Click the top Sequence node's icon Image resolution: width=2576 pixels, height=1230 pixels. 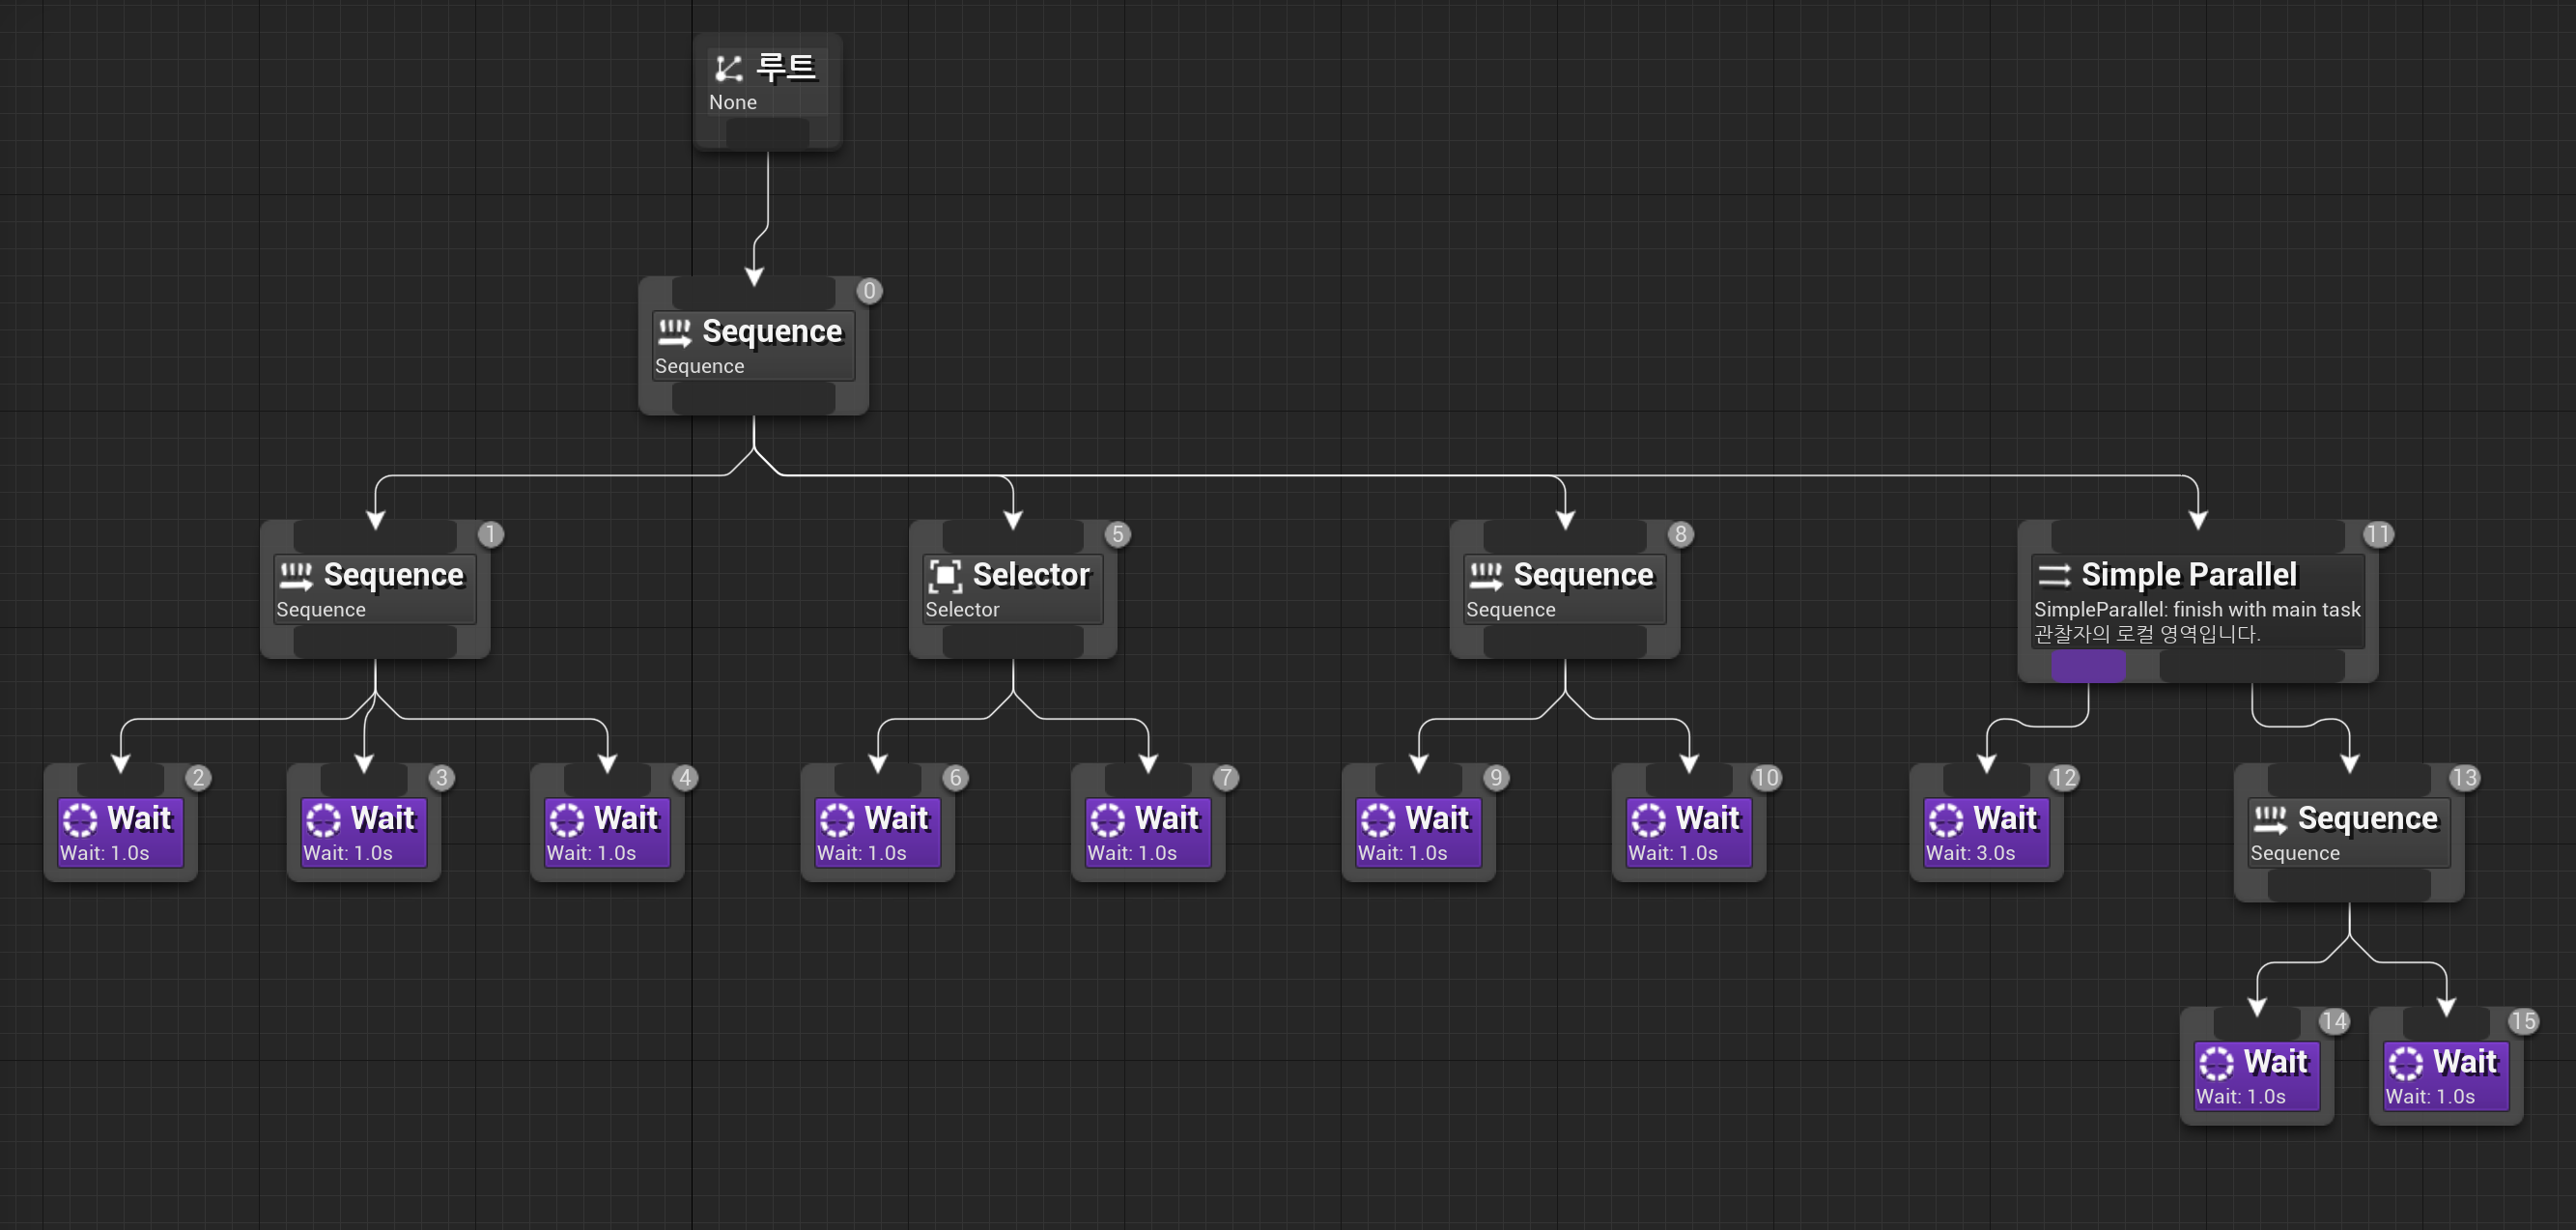[674, 332]
